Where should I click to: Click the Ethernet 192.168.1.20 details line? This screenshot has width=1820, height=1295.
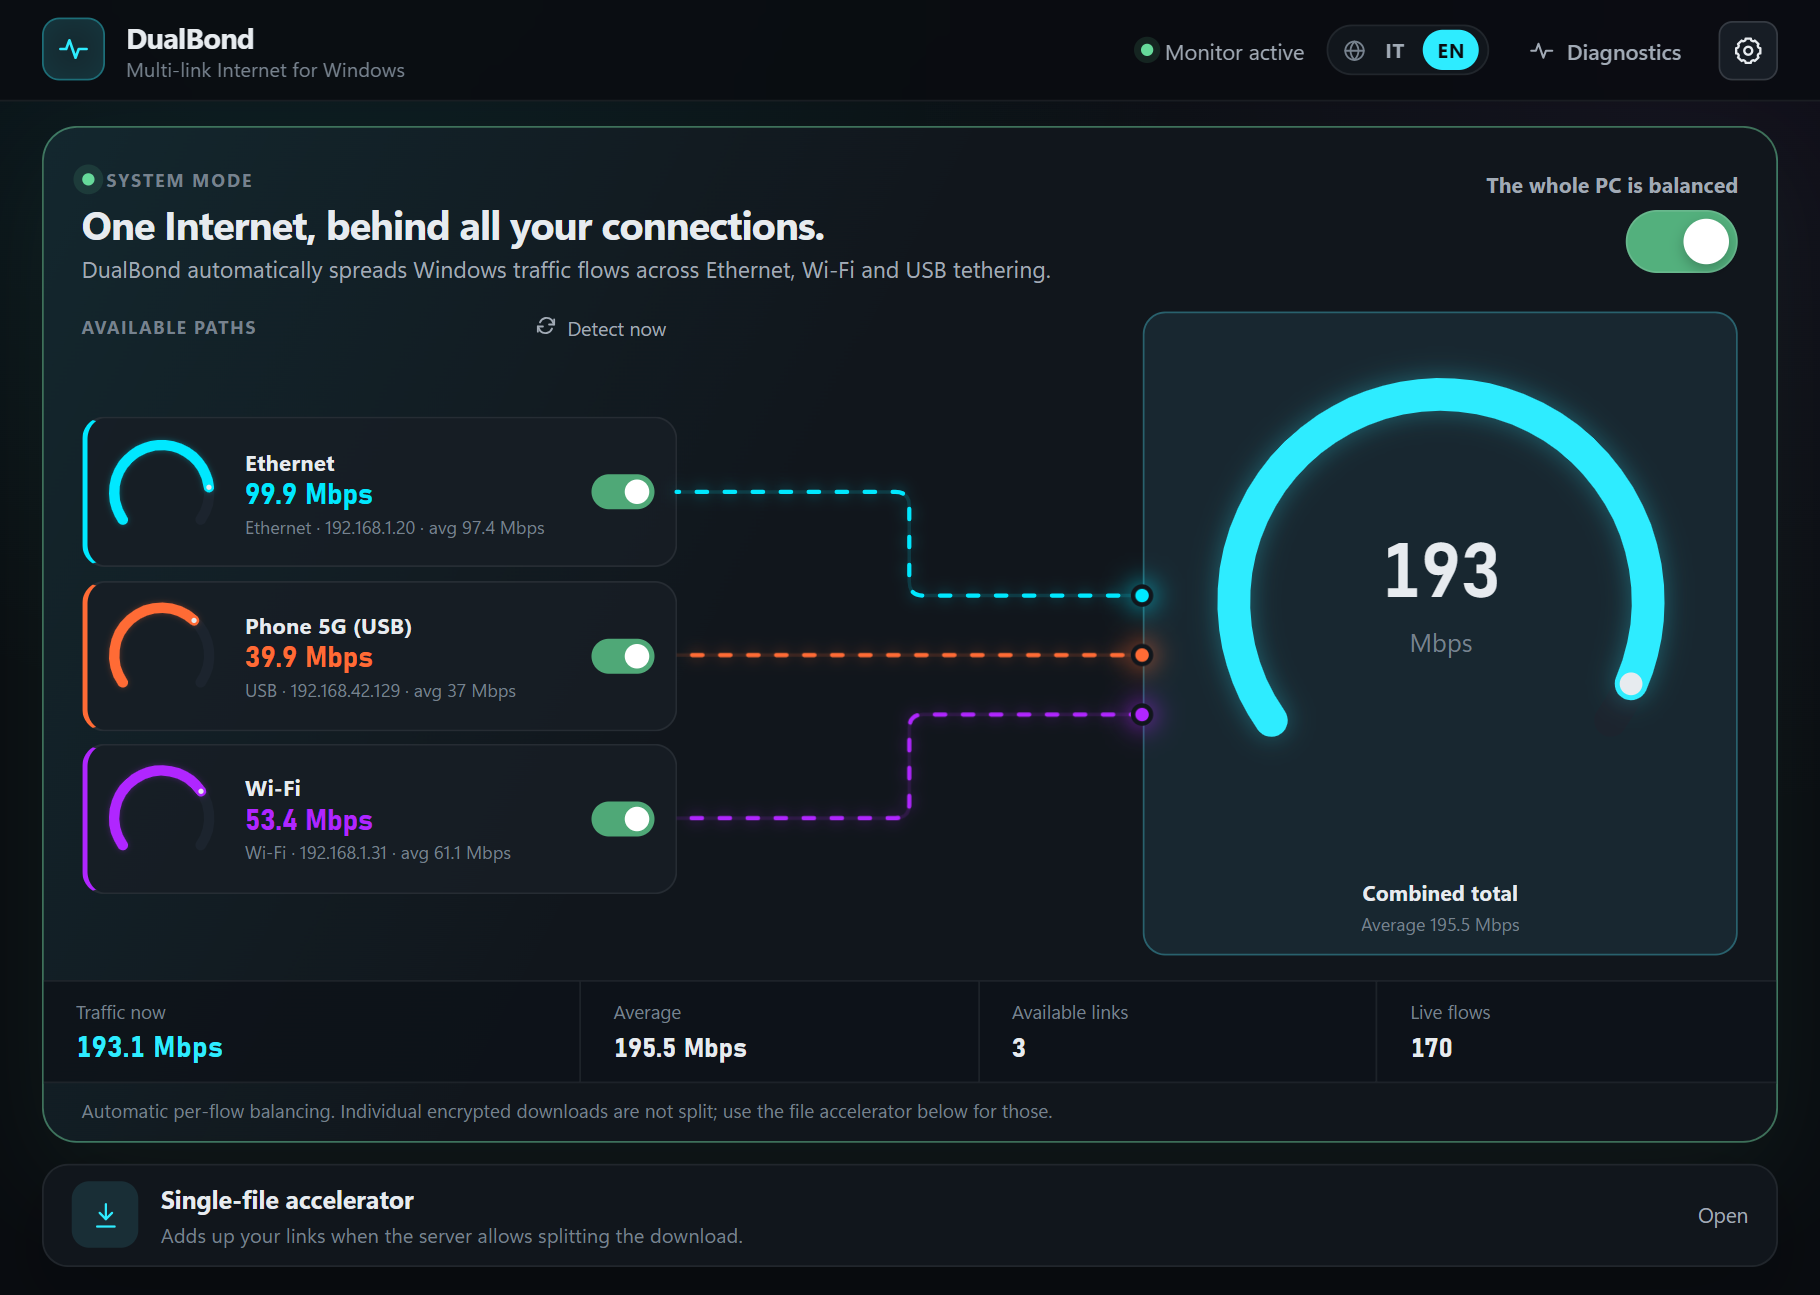395,528
